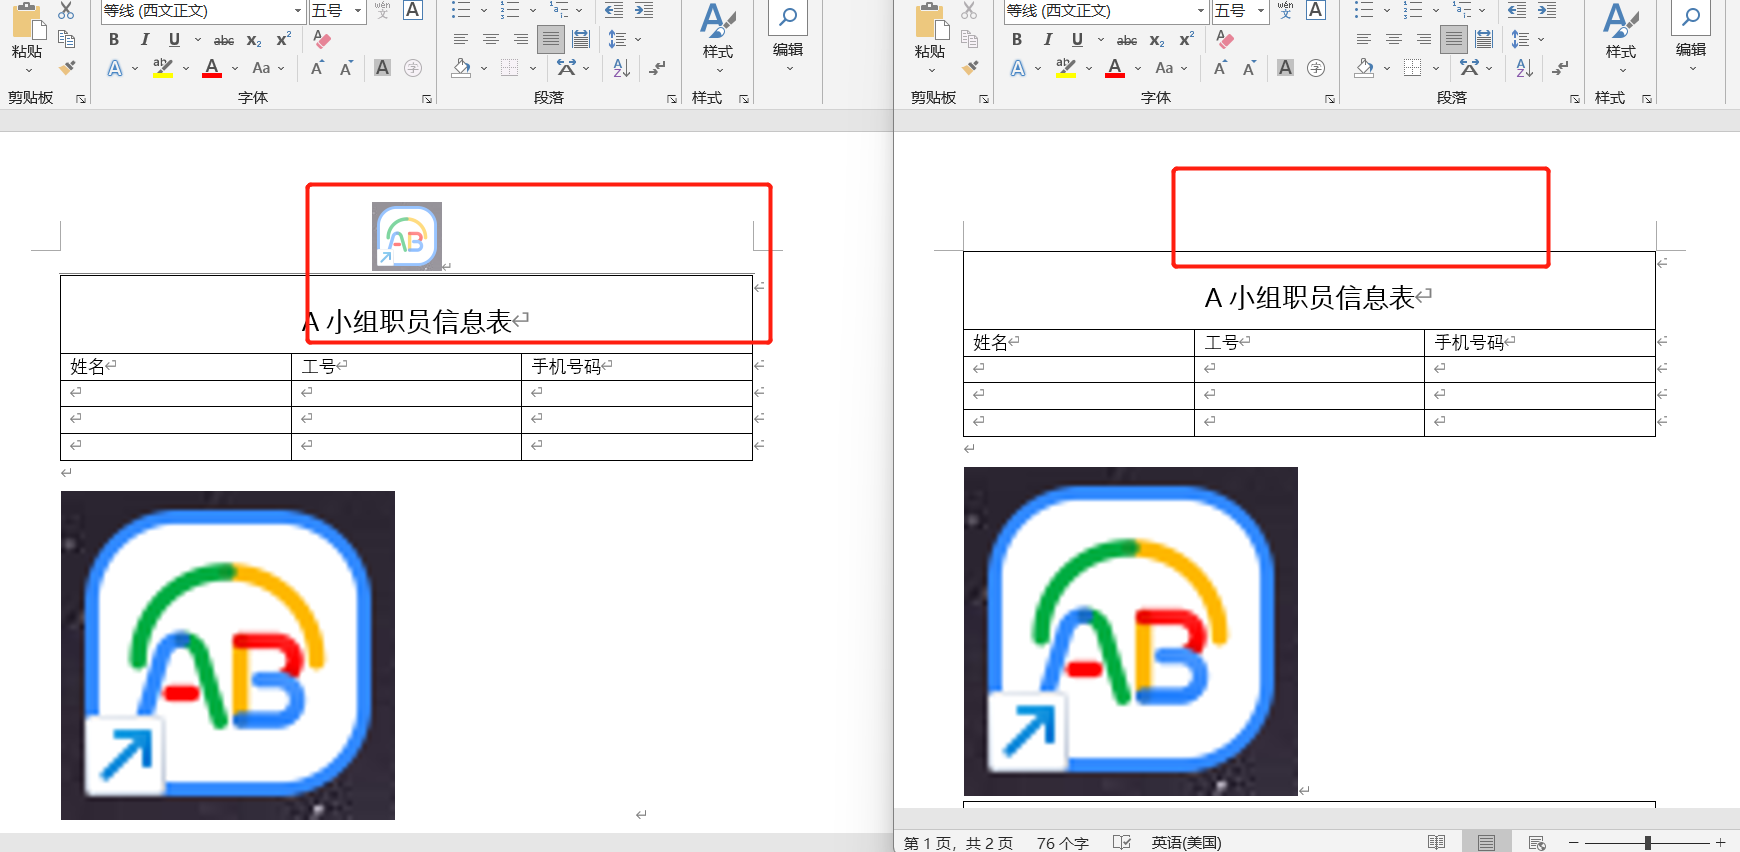Open highlight color dropdown arrow in left window
The width and height of the screenshot is (1740, 852).
pyautogui.click(x=185, y=68)
